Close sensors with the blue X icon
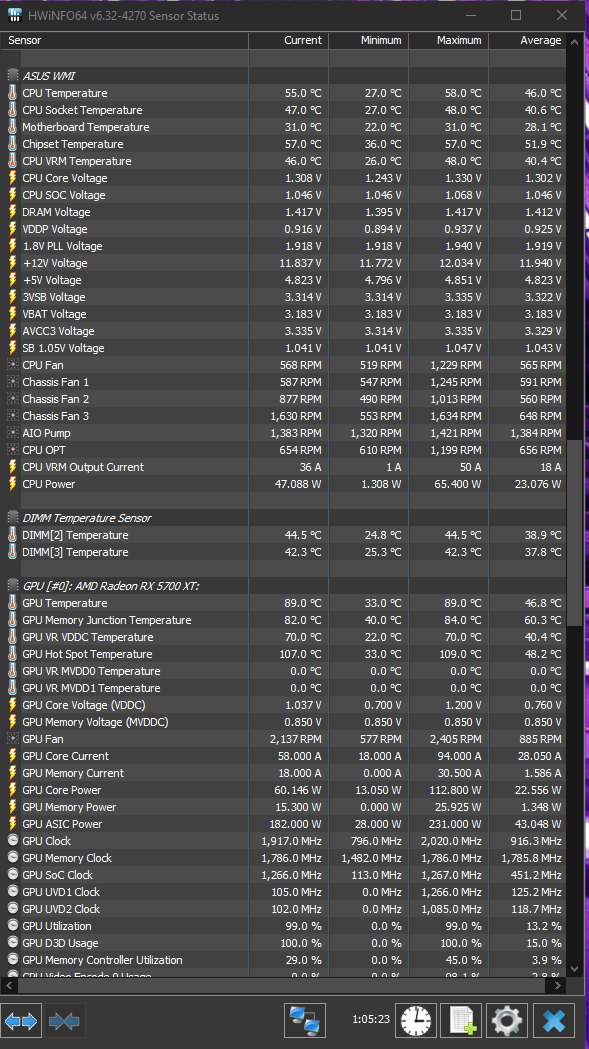Screen dimensions: 589x1049 coord(553,1021)
